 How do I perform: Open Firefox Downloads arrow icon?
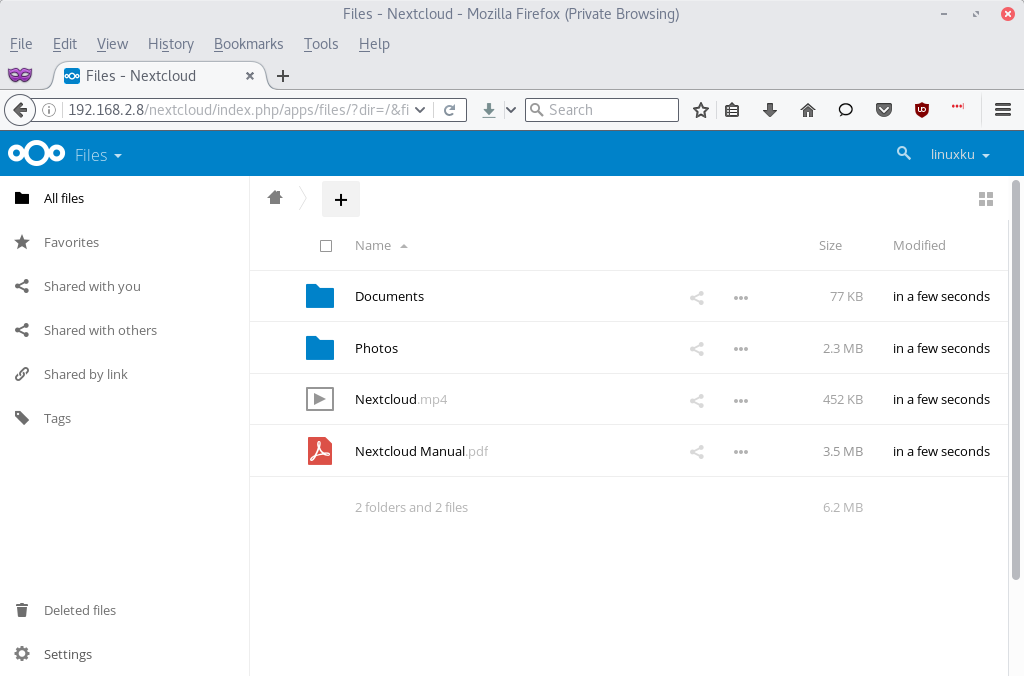click(x=770, y=110)
